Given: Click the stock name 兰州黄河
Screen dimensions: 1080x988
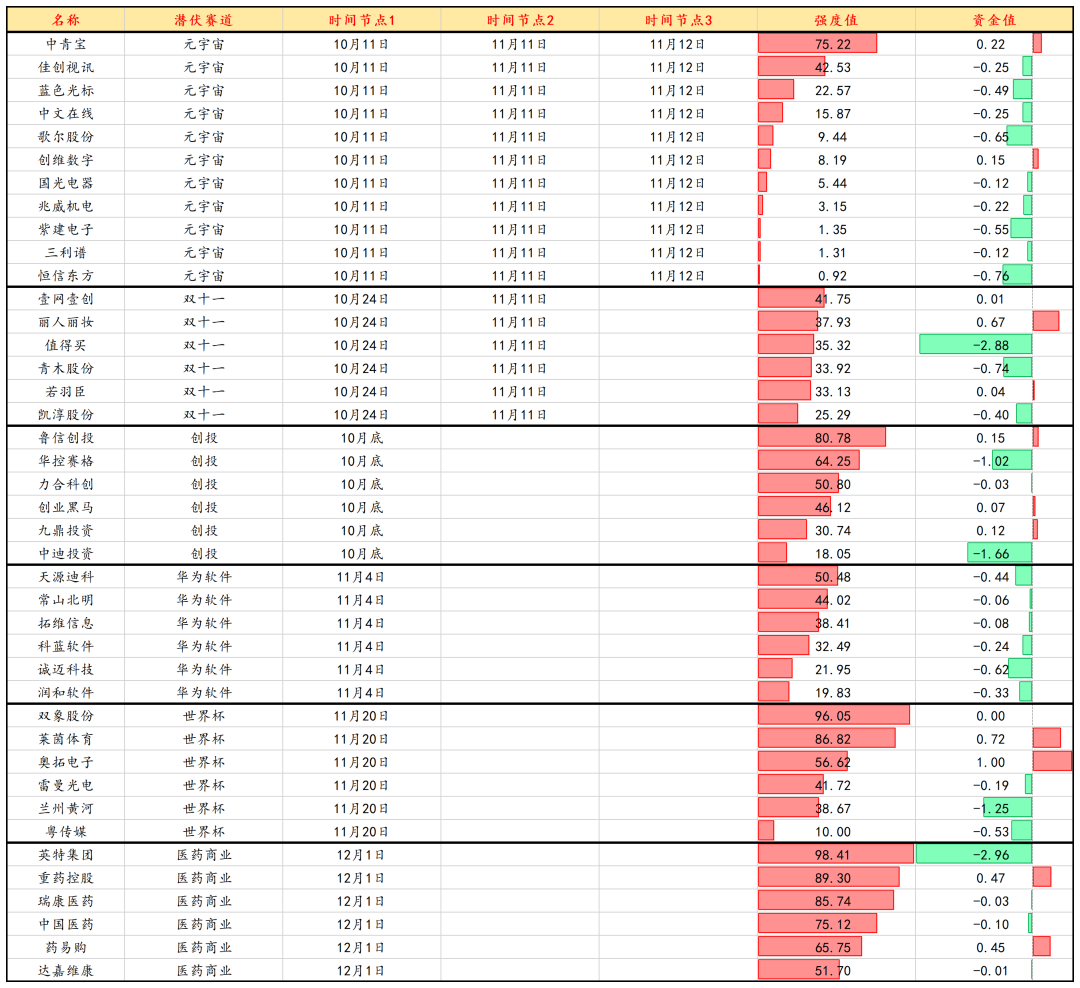Looking at the screenshot, I should [x=65, y=809].
